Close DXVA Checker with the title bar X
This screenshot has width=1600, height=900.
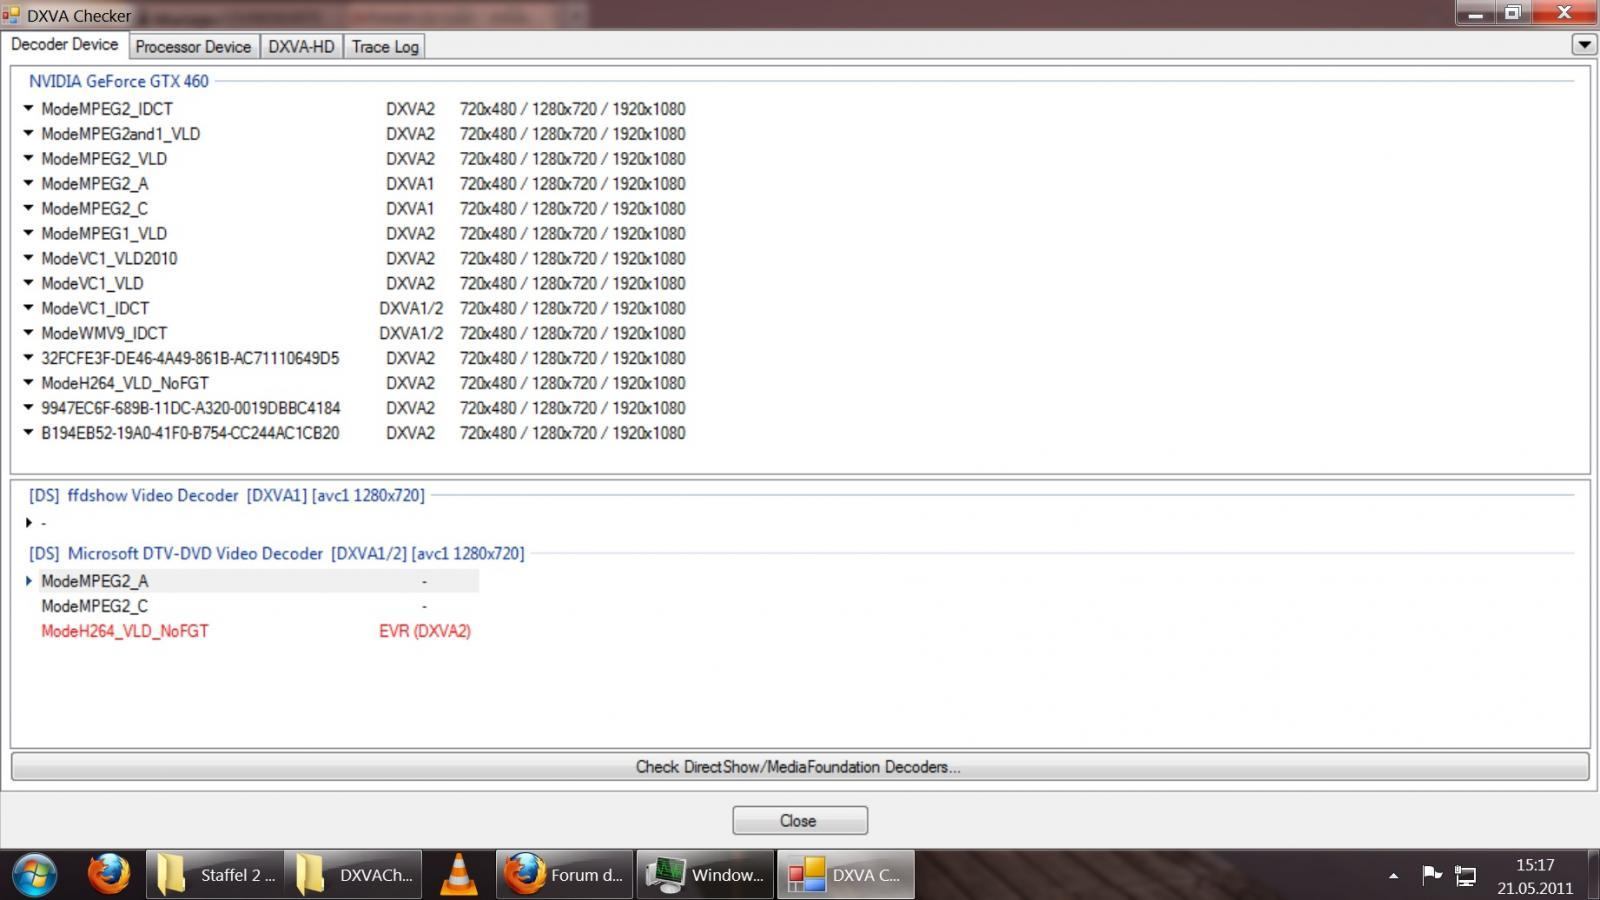[x=1565, y=13]
